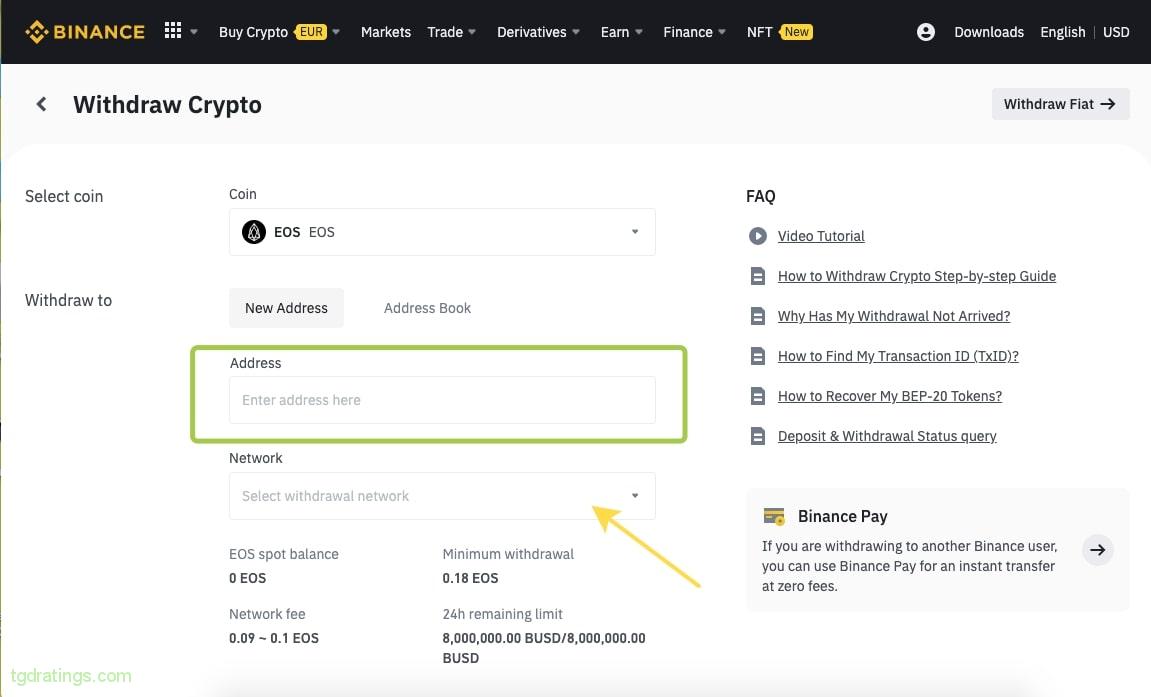Expand the Earn dropdown menu
Viewport: 1151px width, 697px height.
click(622, 32)
